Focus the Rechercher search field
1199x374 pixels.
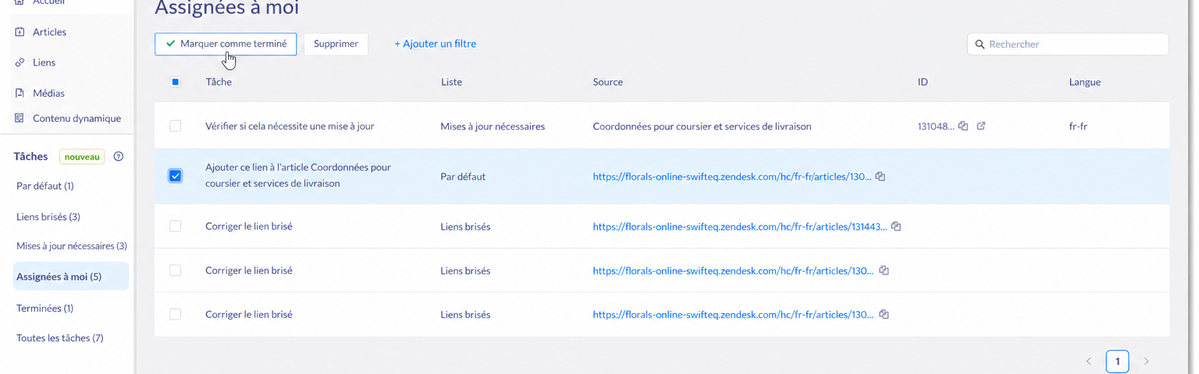(1067, 44)
